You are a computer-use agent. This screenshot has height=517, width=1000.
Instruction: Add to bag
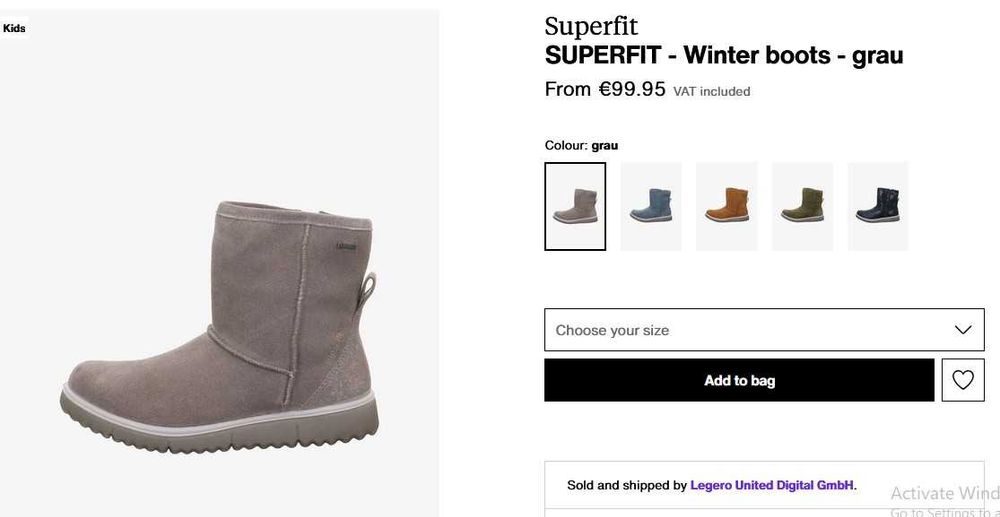point(739,380)
